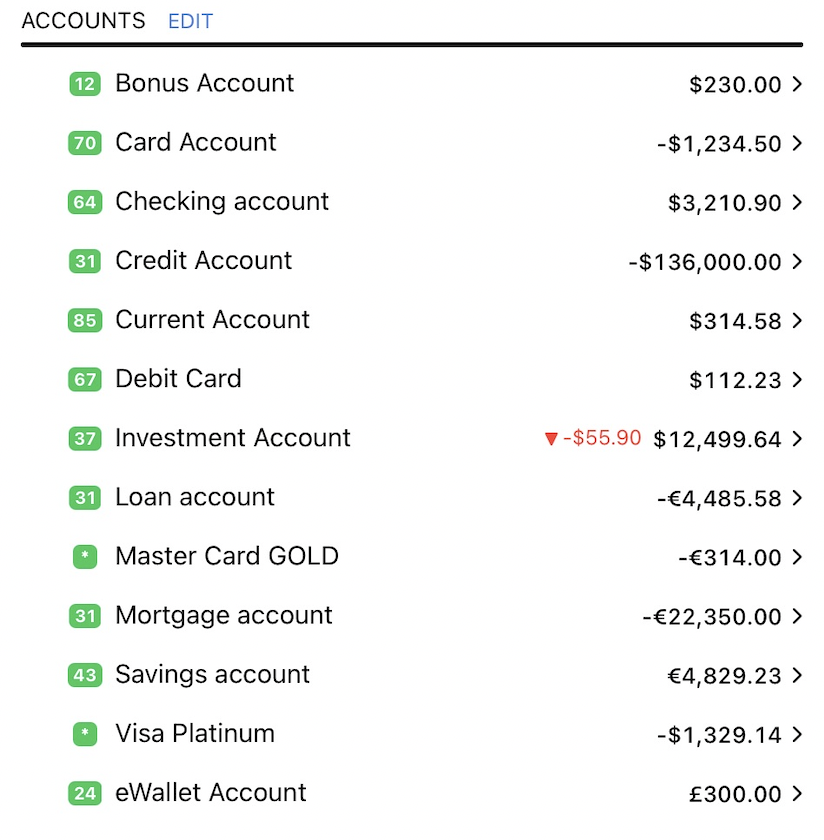Click the €4,829.23 Savings account balance
This screenshot has width=824, height=840.
[x=724, y=676]
